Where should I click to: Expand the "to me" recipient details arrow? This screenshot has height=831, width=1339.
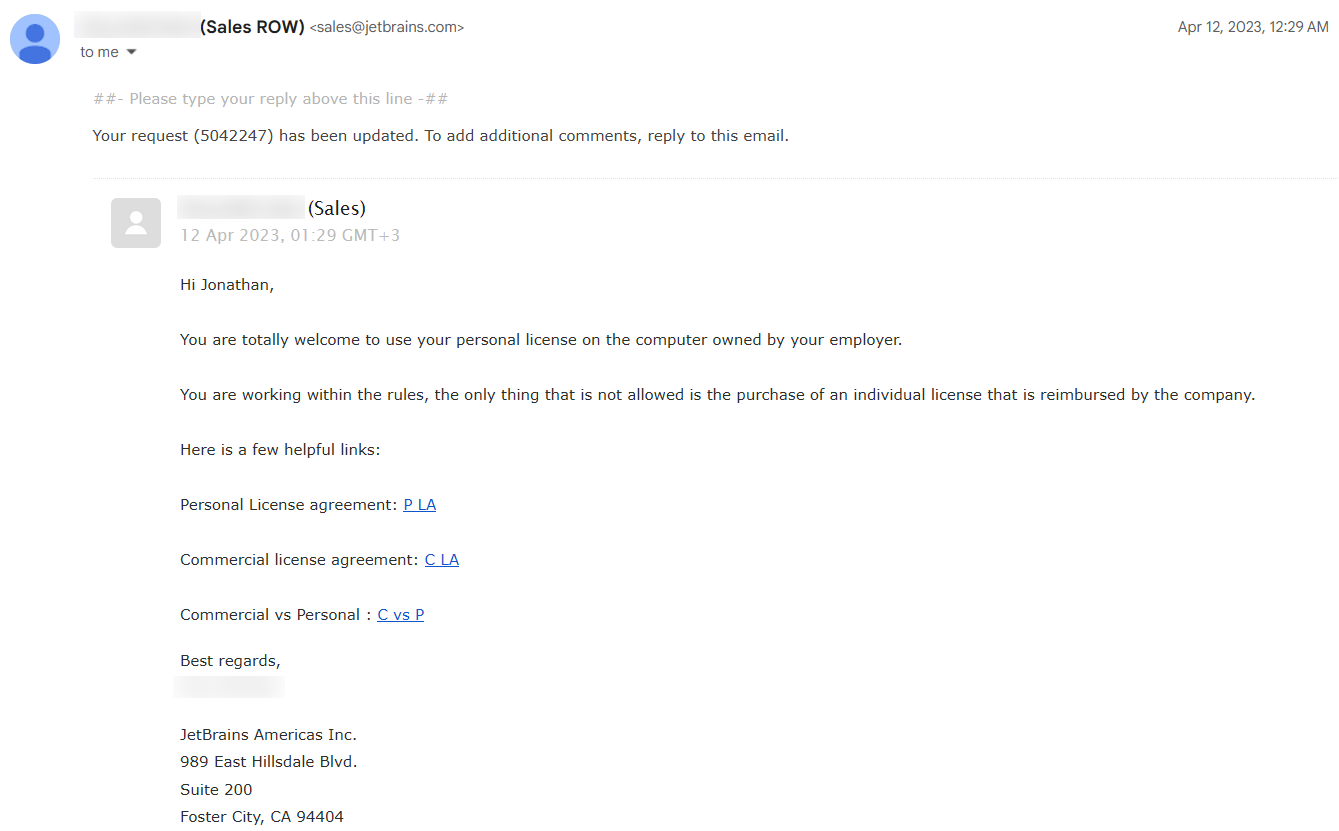(131, 52)
